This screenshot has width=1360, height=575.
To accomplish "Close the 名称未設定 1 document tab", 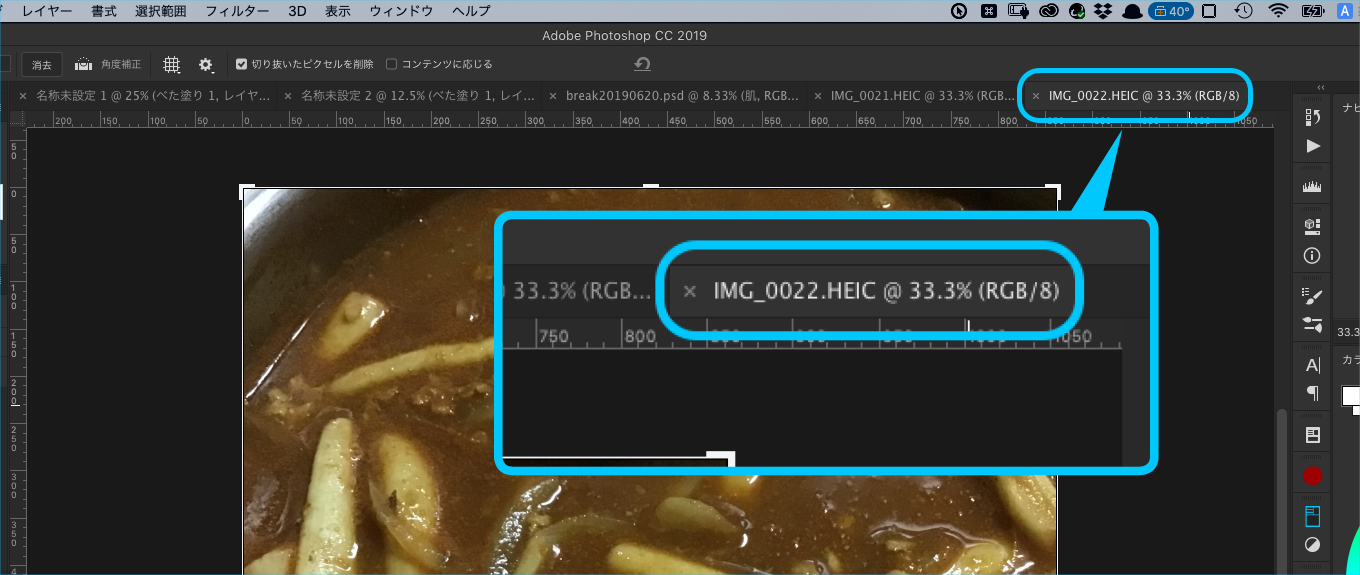I will (x=22, y=96).
